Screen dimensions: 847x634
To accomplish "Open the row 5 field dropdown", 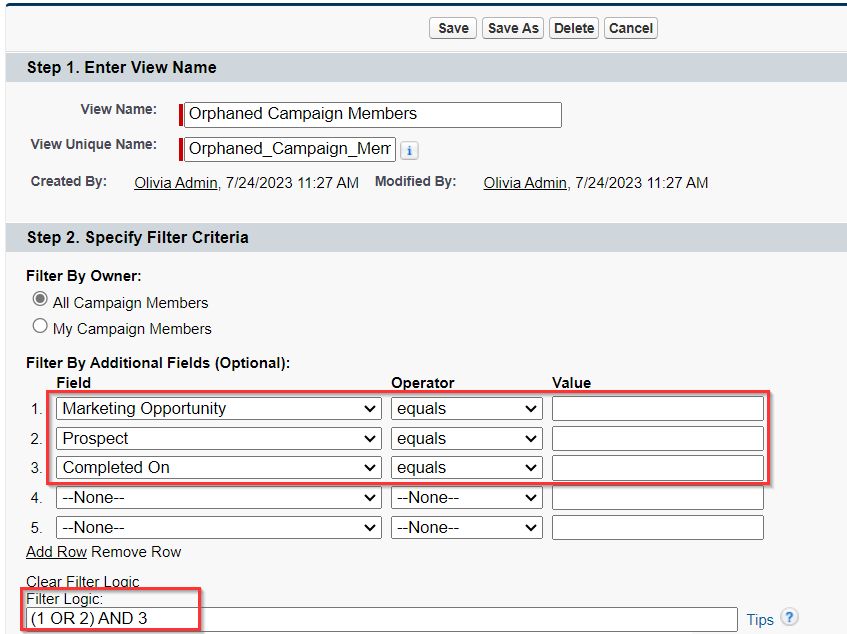I will 219,528.
